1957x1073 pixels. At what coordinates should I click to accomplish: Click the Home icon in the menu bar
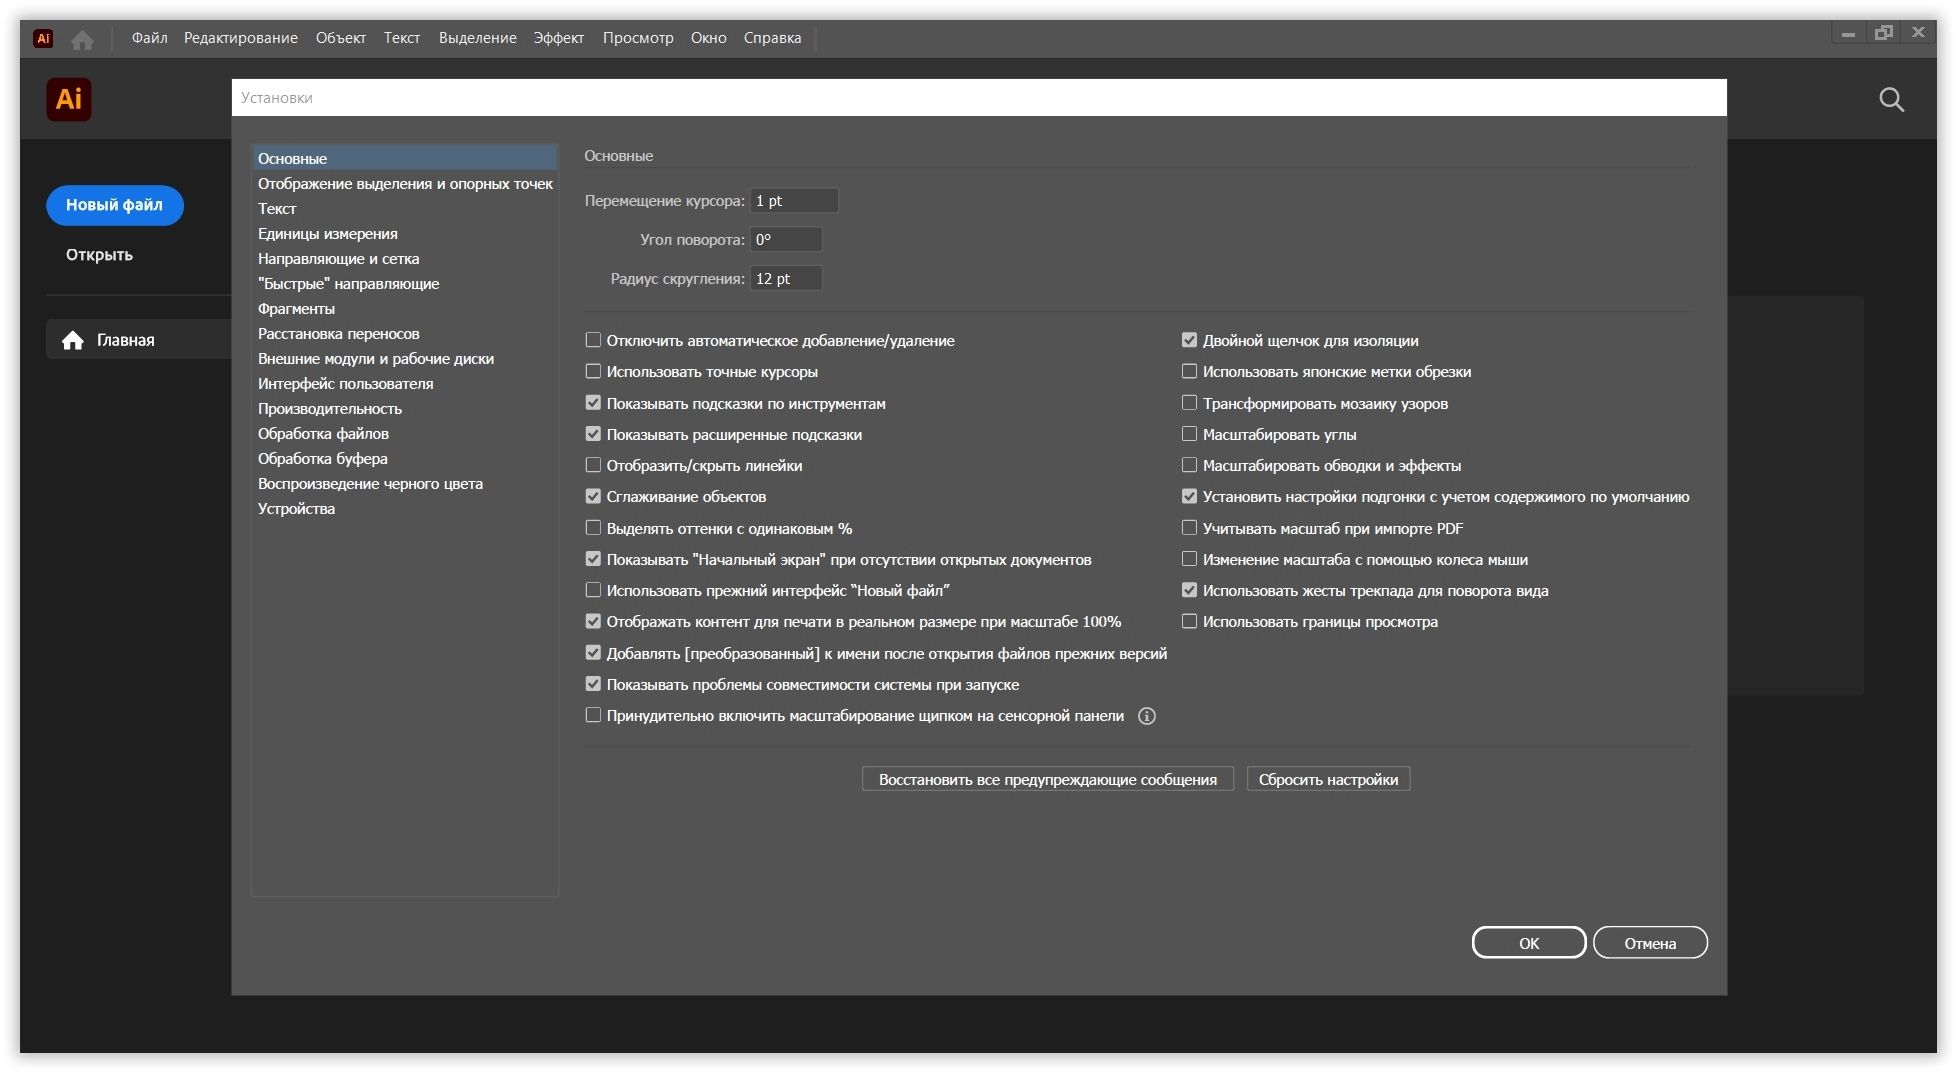[82, 39]
